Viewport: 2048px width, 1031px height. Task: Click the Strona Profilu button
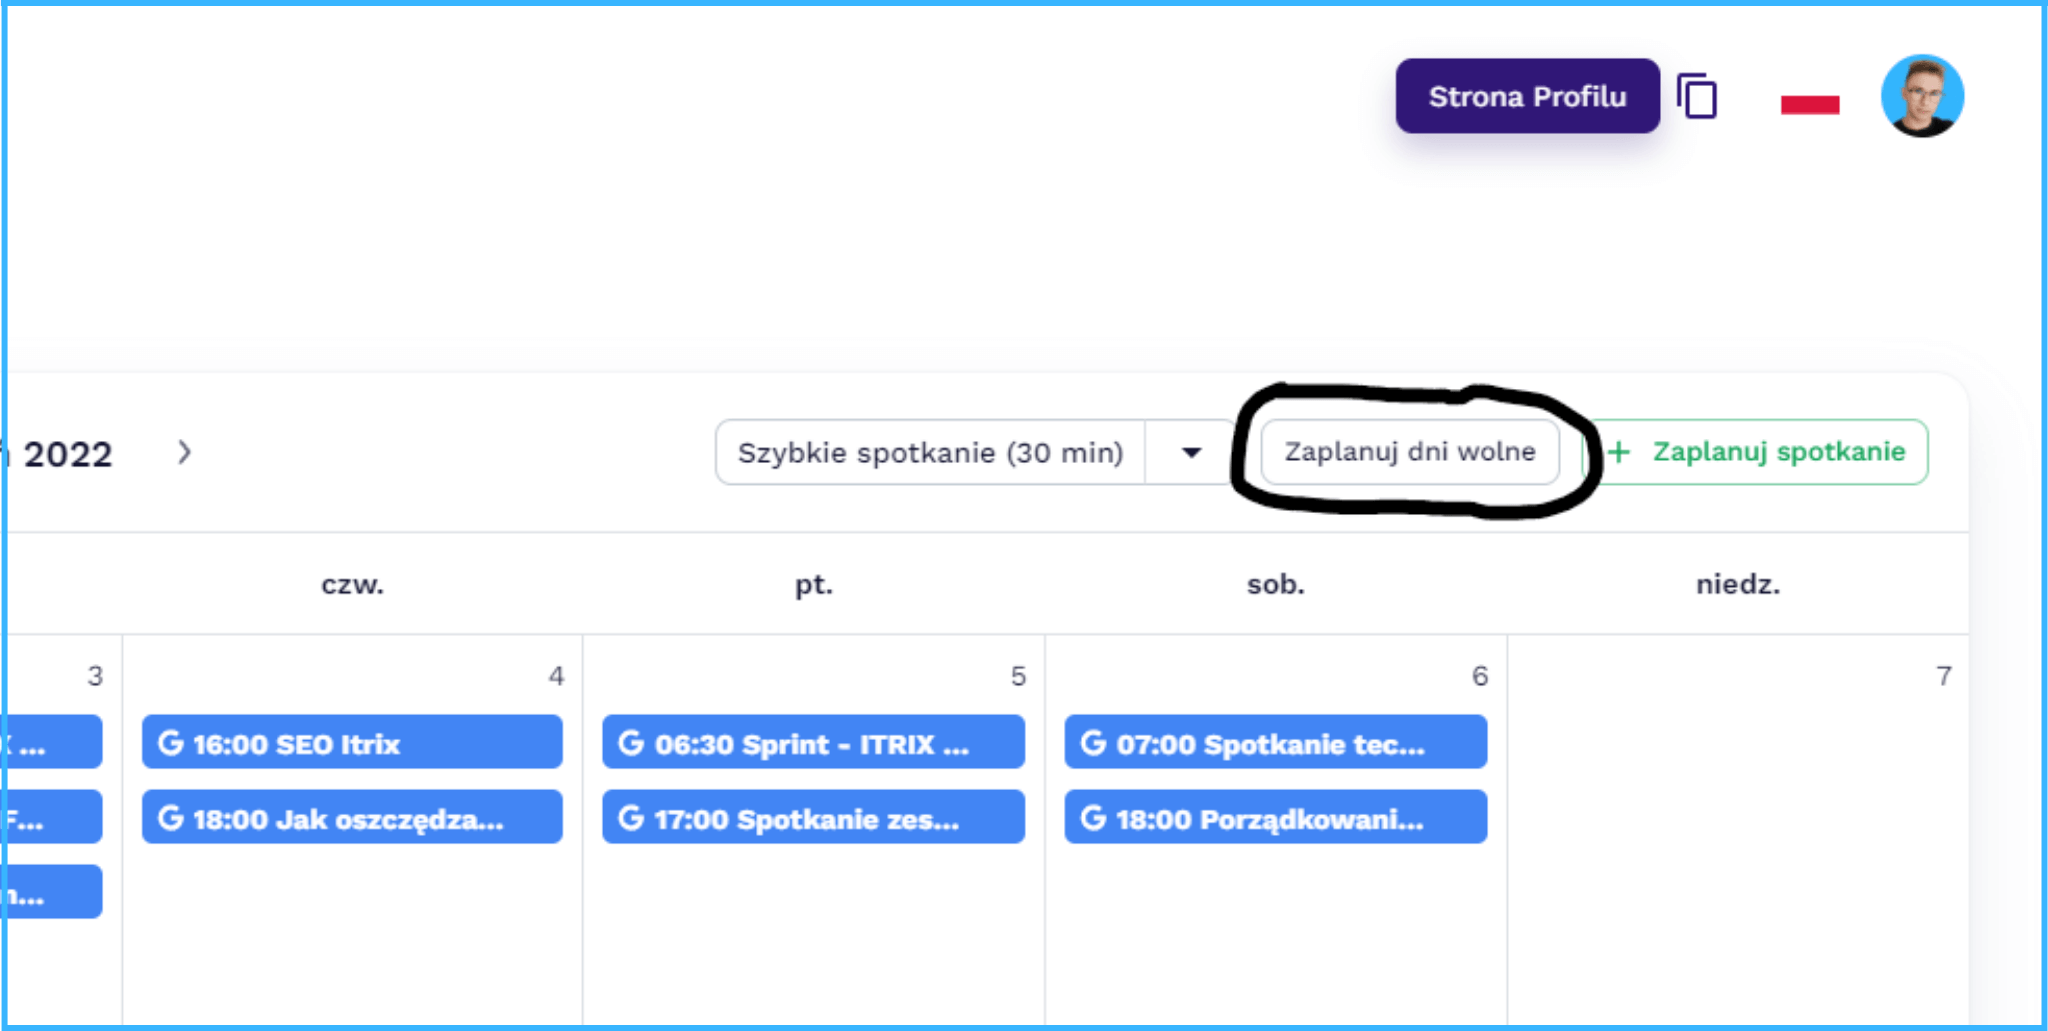1526,97
